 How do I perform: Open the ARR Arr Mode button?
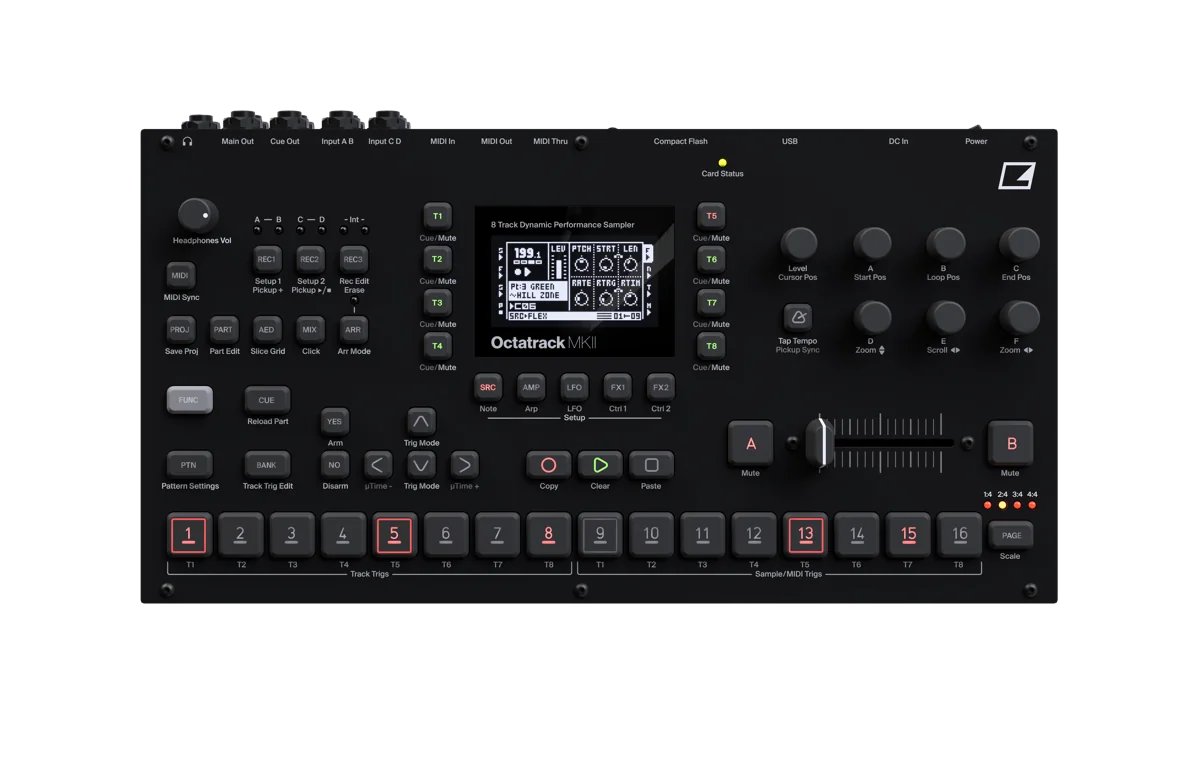click(353, 330)
